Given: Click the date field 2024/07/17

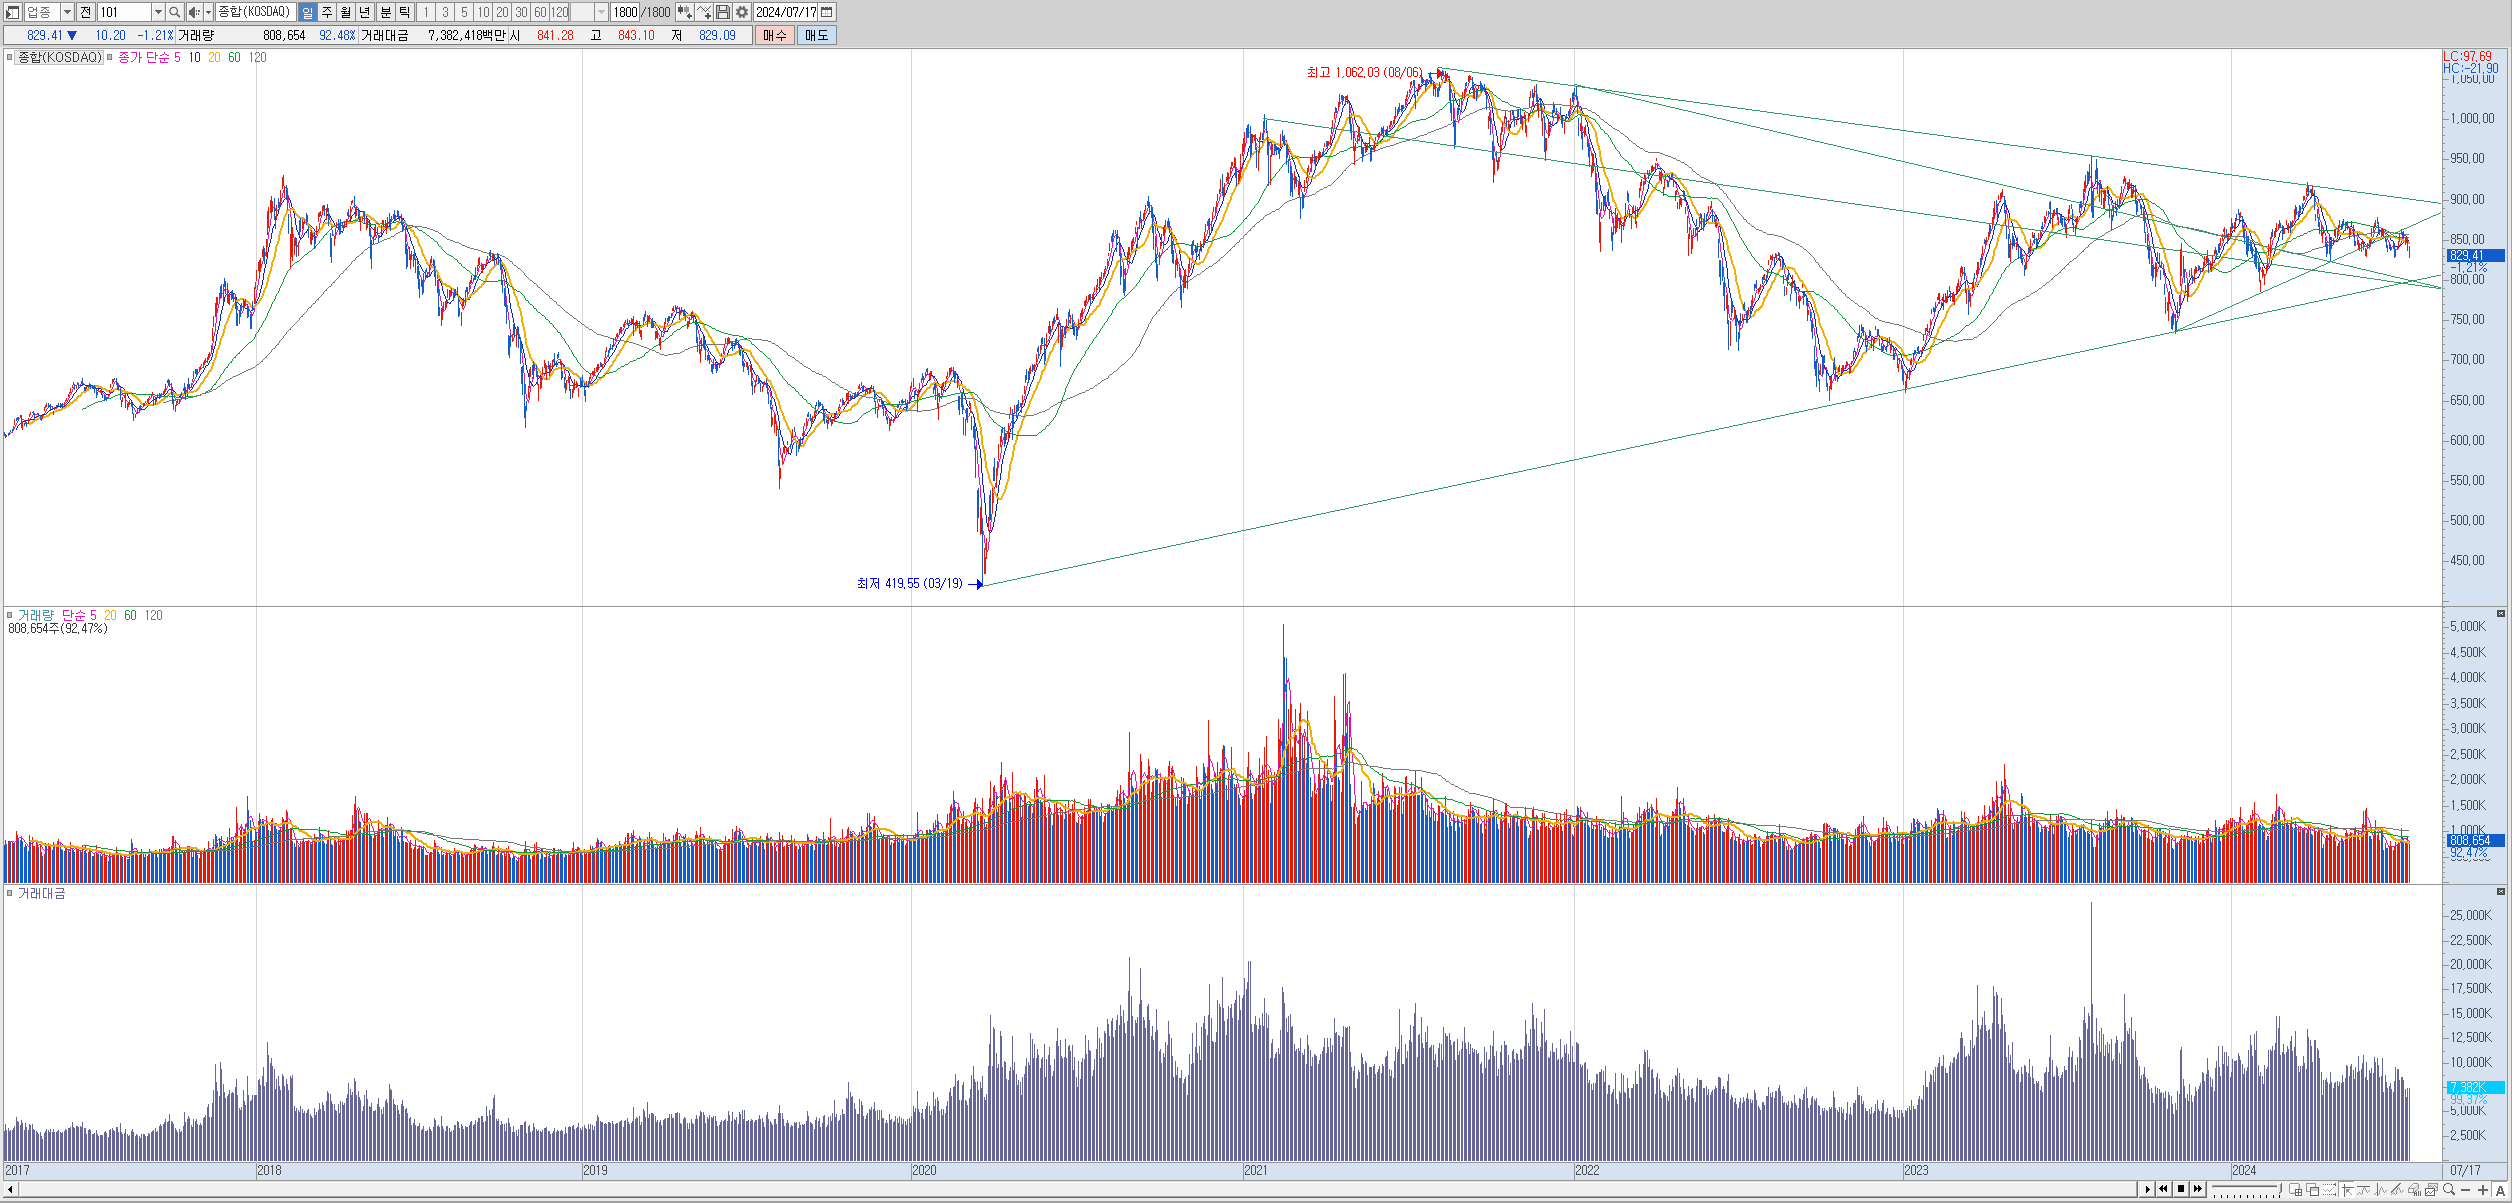Looking at the screenshot, I should (786, 12).
